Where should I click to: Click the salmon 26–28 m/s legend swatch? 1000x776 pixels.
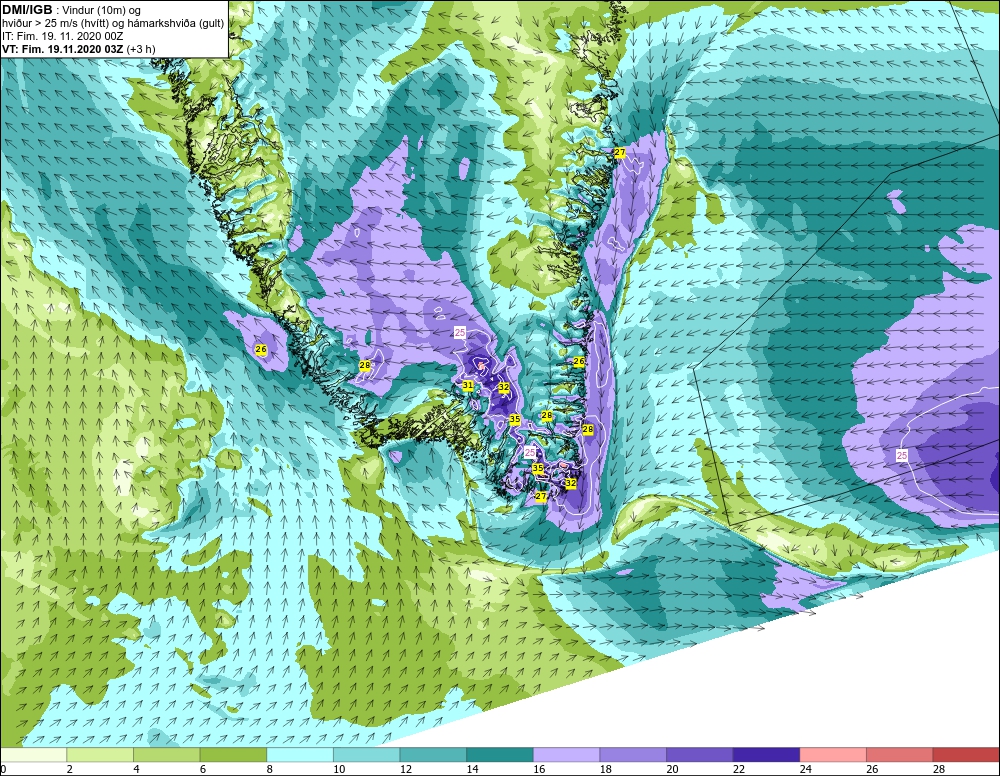click(x=899, y=755)
